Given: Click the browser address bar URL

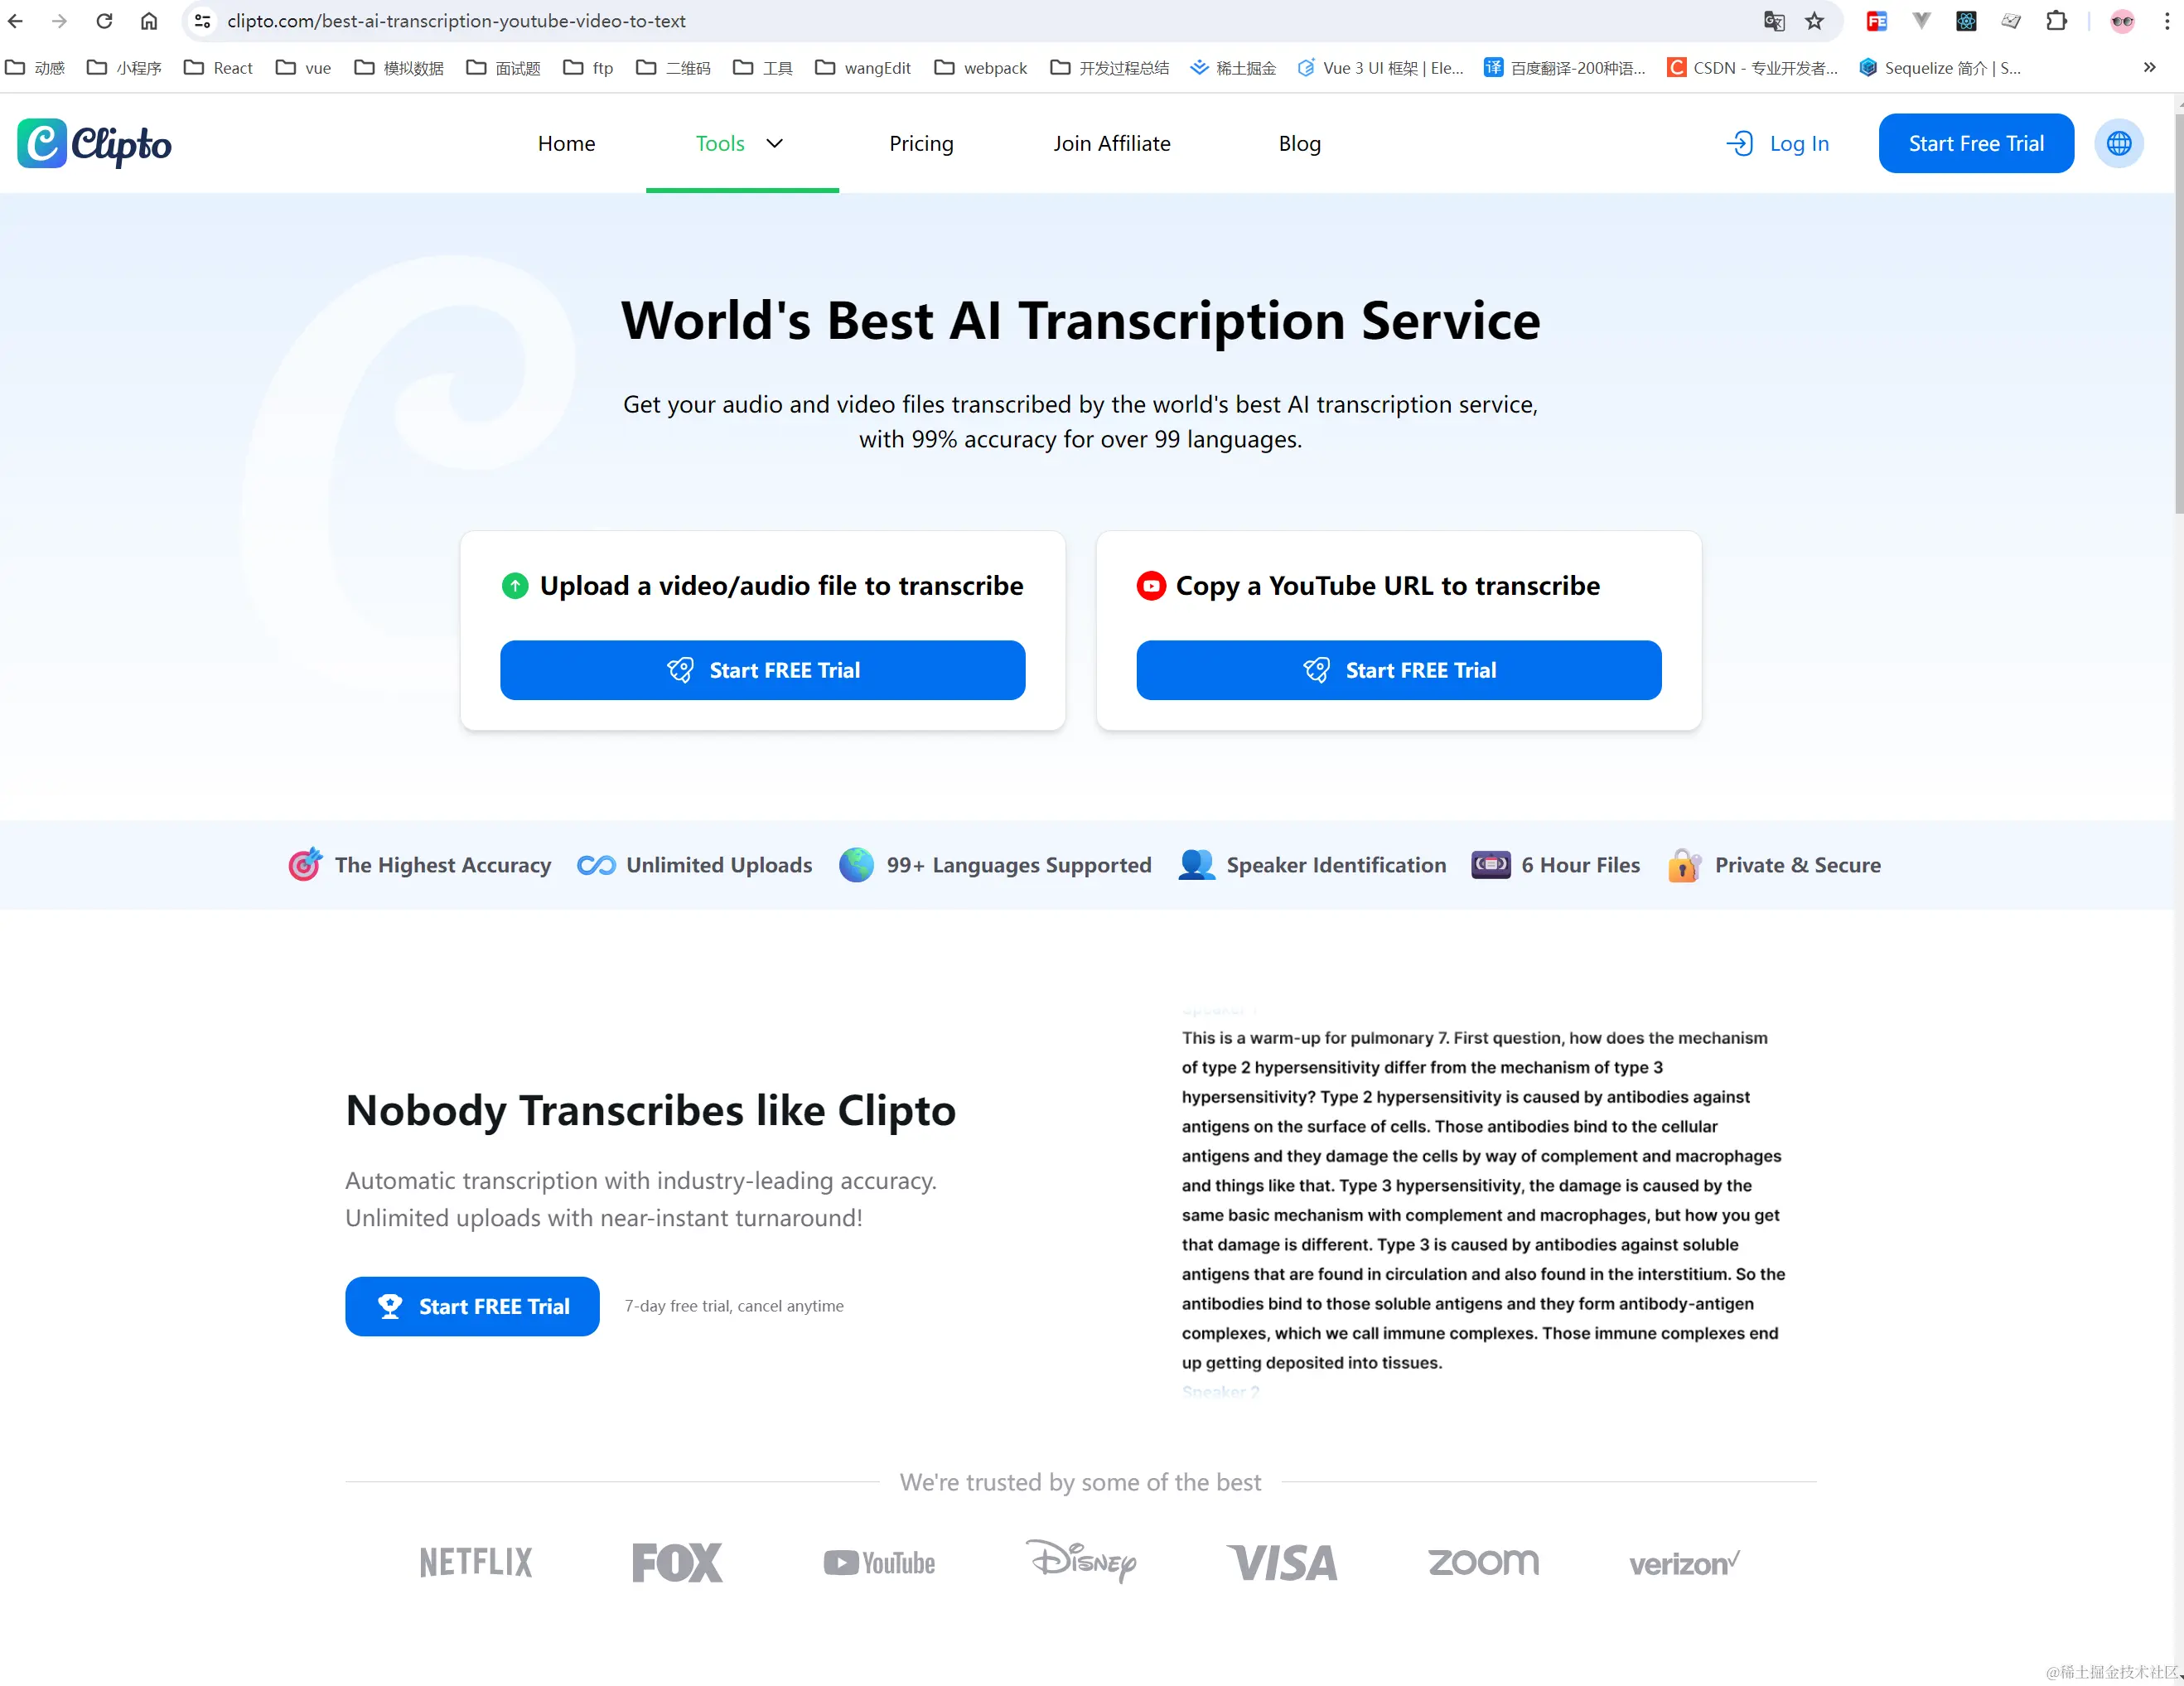Looking at the screenshot, I should (x=456, y=21).
